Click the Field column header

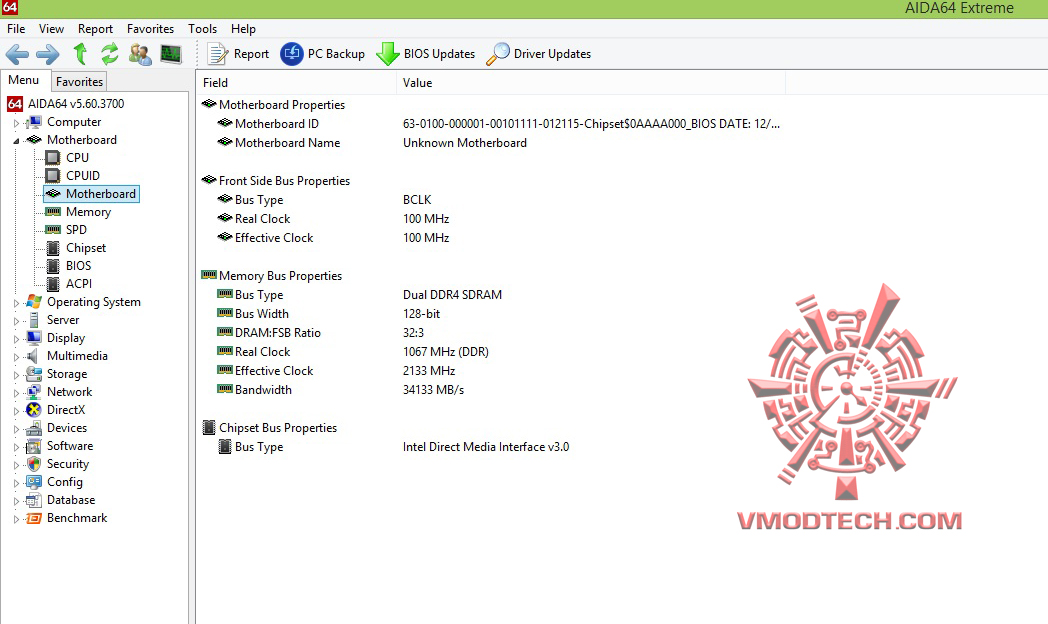(297, 83)
